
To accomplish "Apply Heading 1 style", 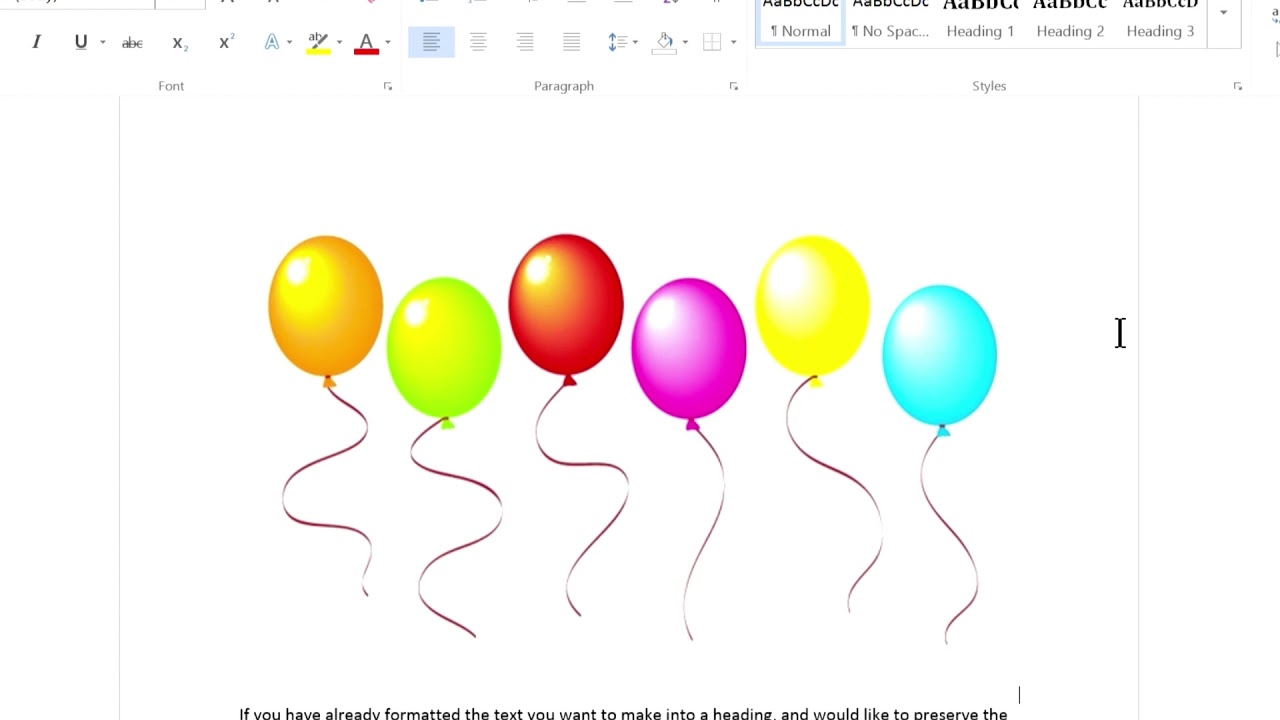I will (980, 22).
